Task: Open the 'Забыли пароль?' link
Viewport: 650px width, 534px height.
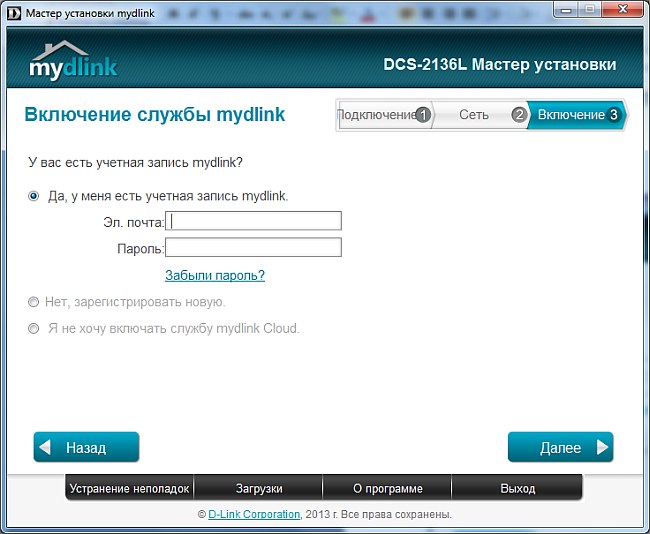Action: coord(215,275)
